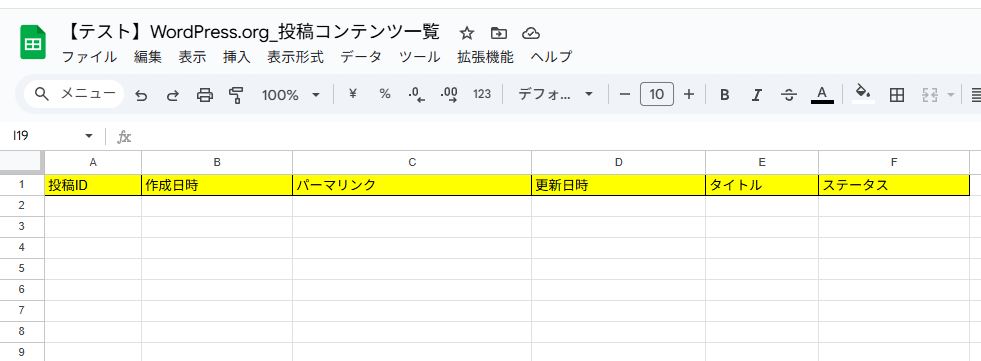Print the spreadsheet
This screenshot has height=361, width=981.
205,95
